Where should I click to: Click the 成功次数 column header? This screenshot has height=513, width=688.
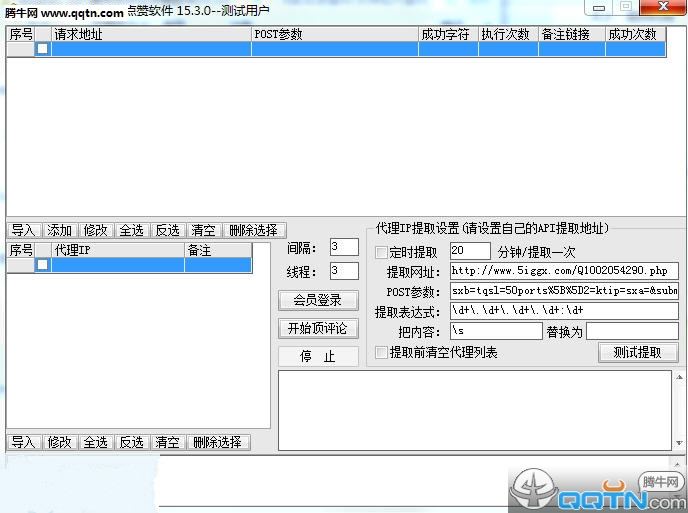(x=635, y=34)
